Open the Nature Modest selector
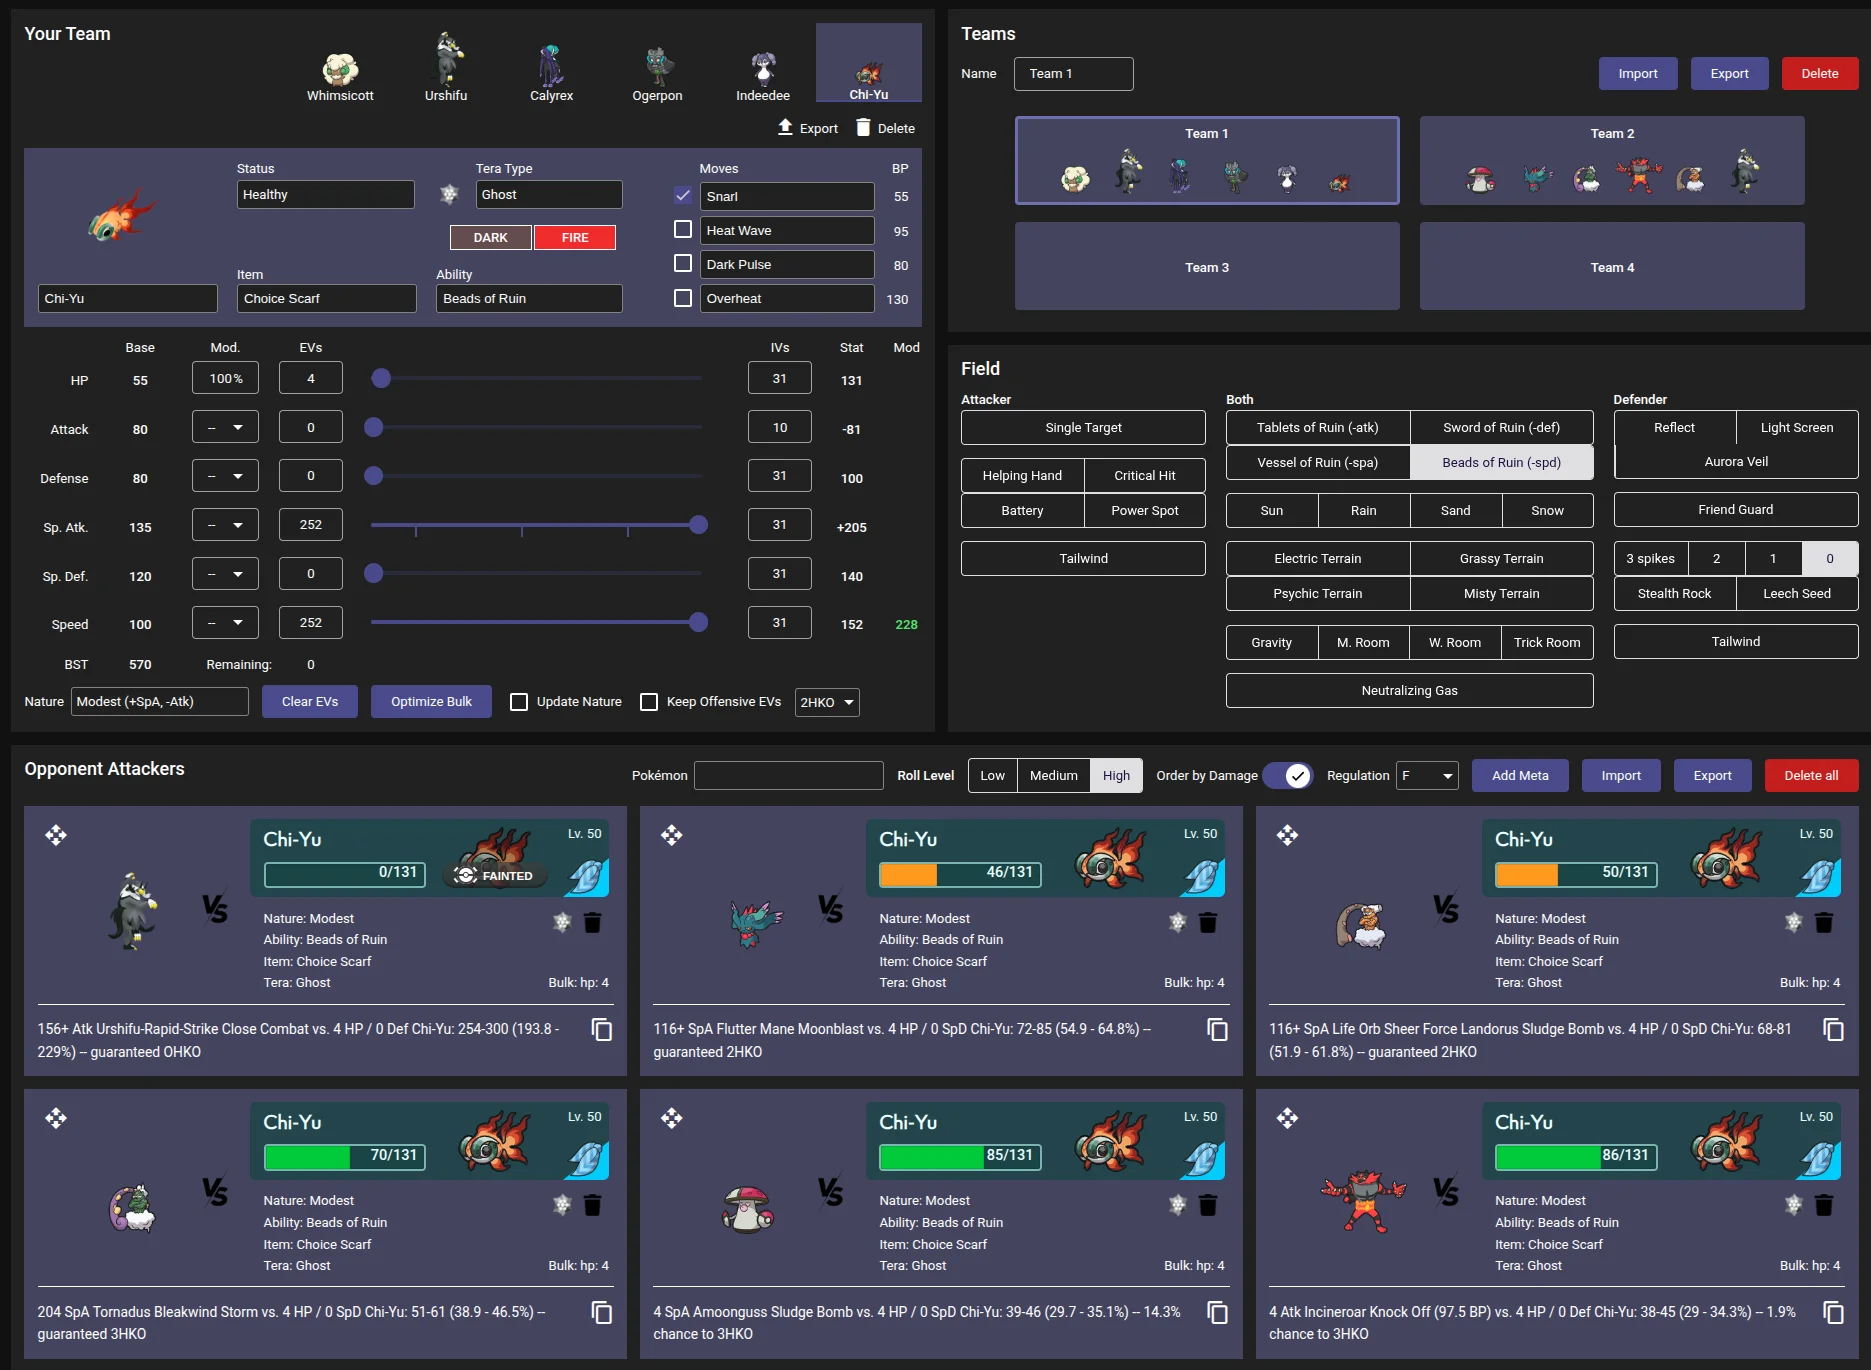1871x1370 pixels. point(160,702)
